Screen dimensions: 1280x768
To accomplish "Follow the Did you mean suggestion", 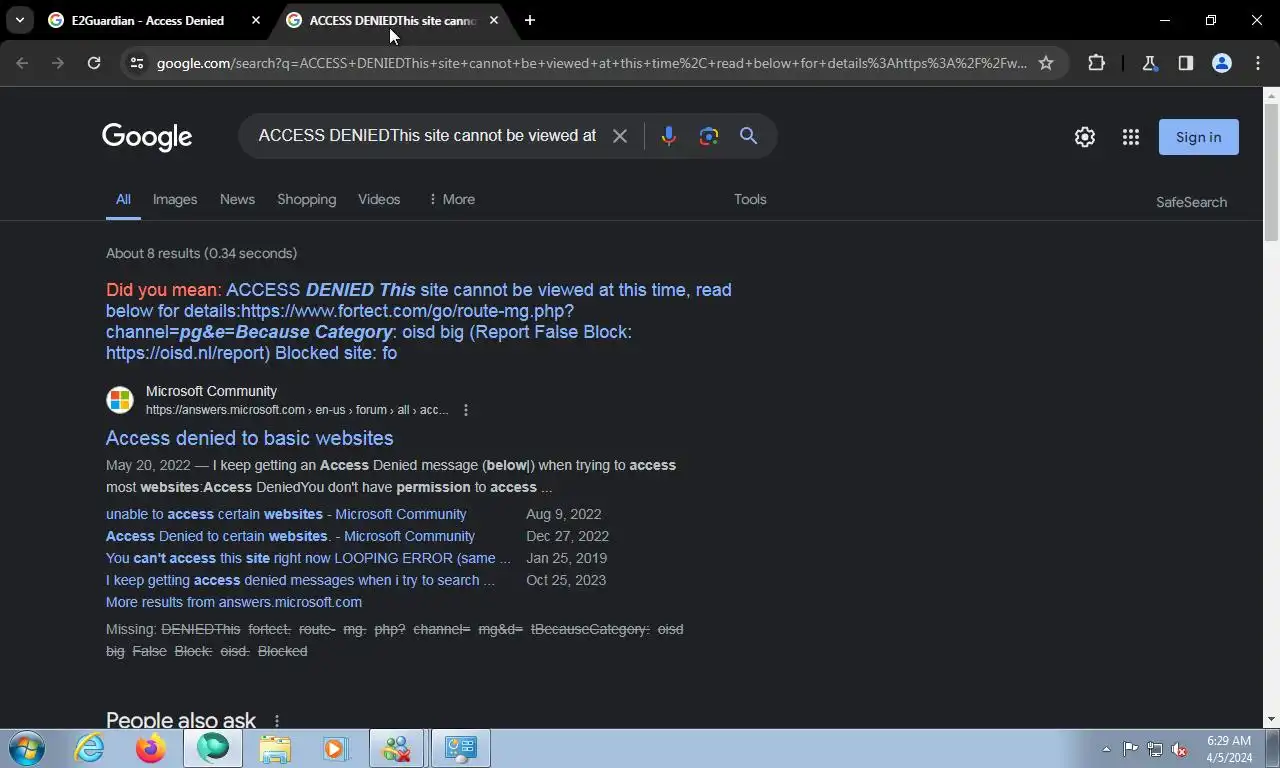I will 418,321.
